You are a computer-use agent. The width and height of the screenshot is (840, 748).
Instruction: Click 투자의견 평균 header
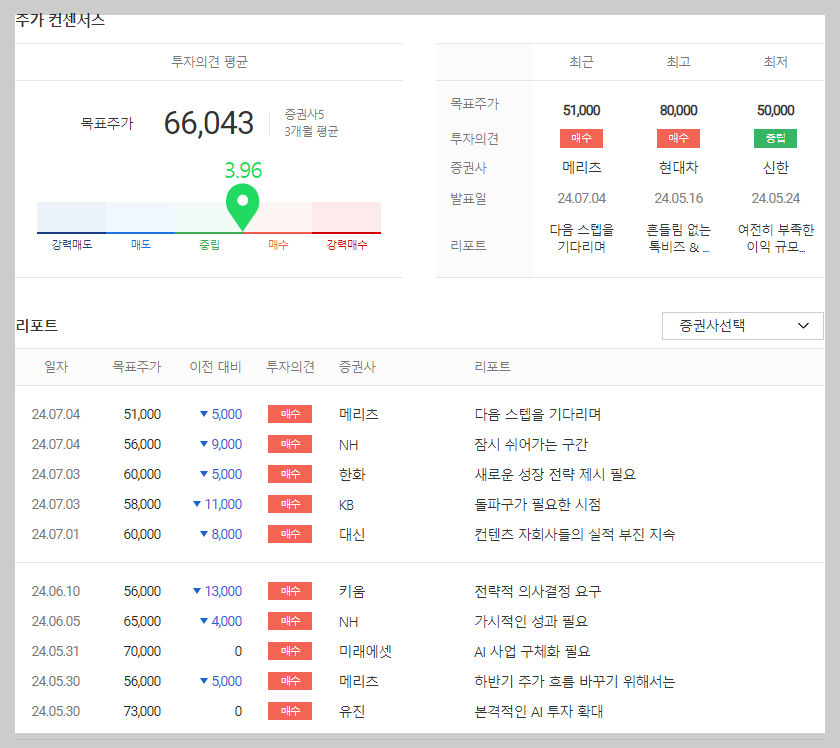(209, 62)
